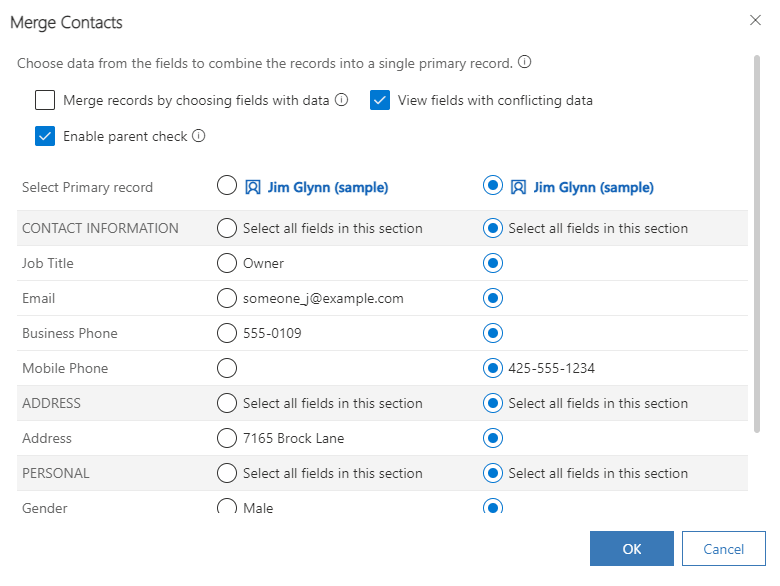780x586 pixels.
Task: Choose blank Mobile Phone from left record
Action: point(227,368)
